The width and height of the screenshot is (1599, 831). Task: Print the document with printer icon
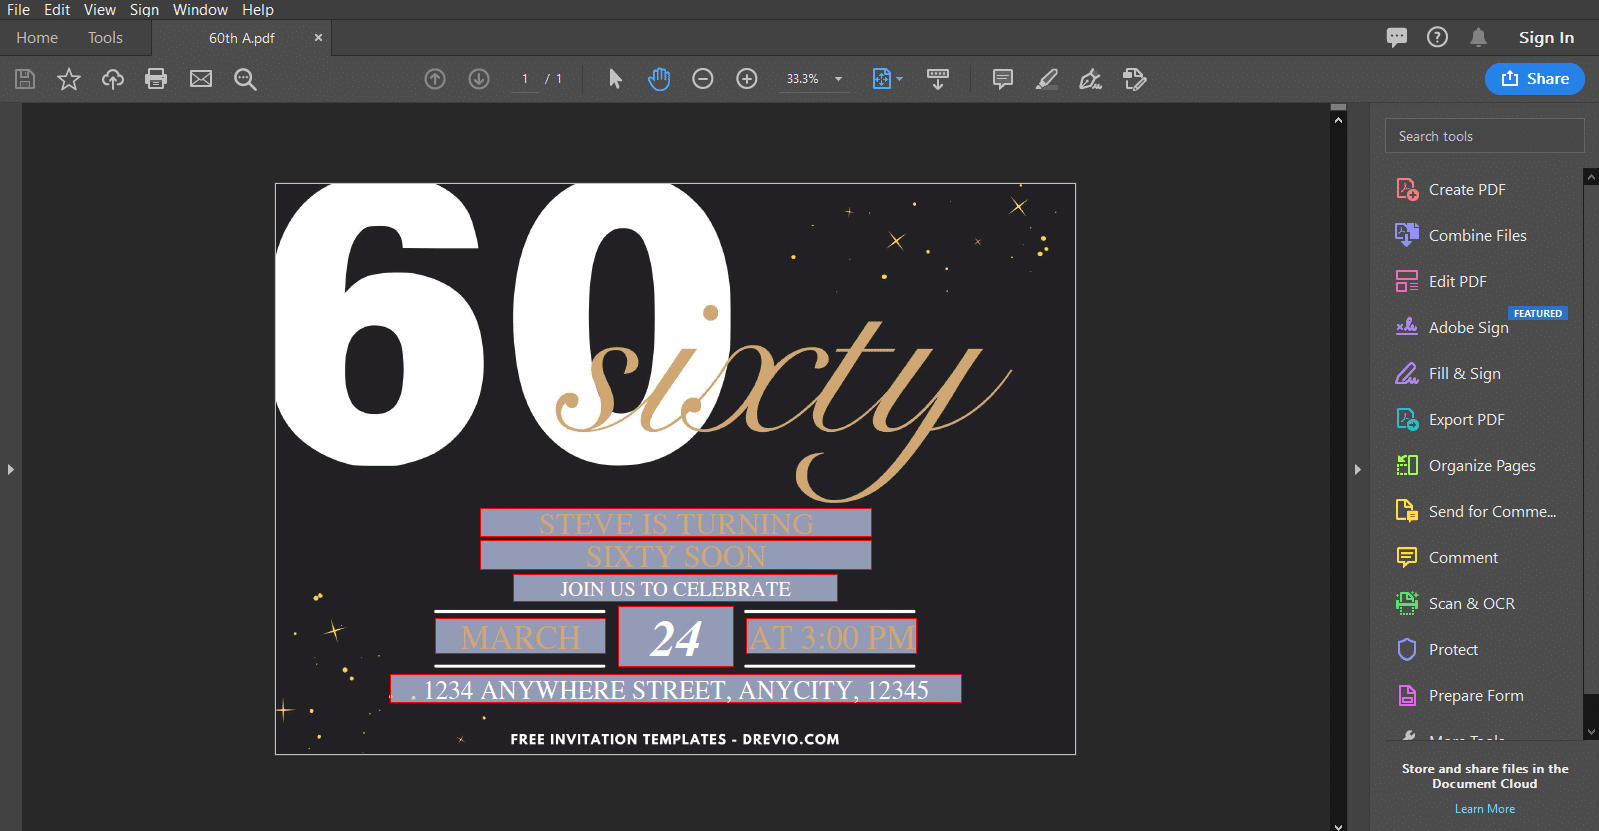tap(156, 79)
